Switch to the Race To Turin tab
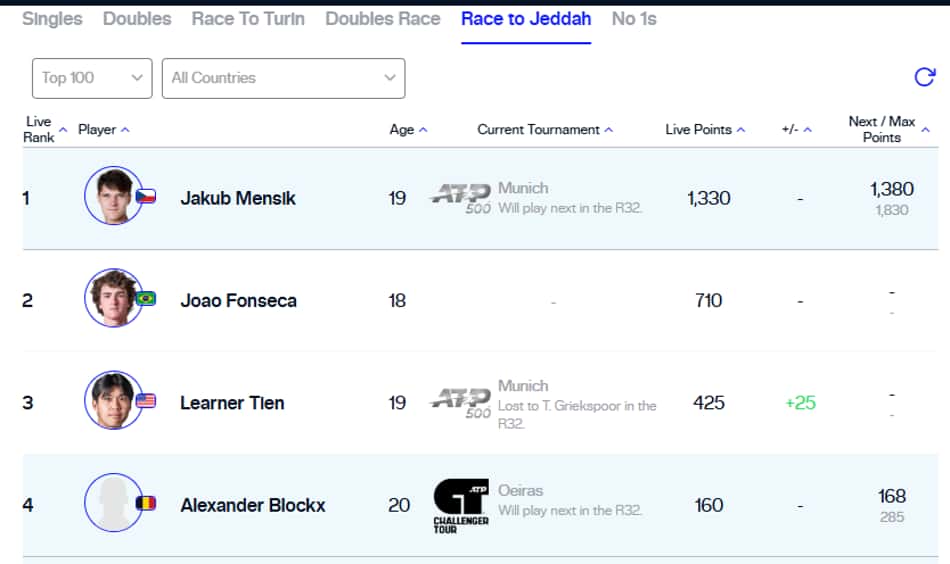950x564 pixels. click(x=248, y=19)
